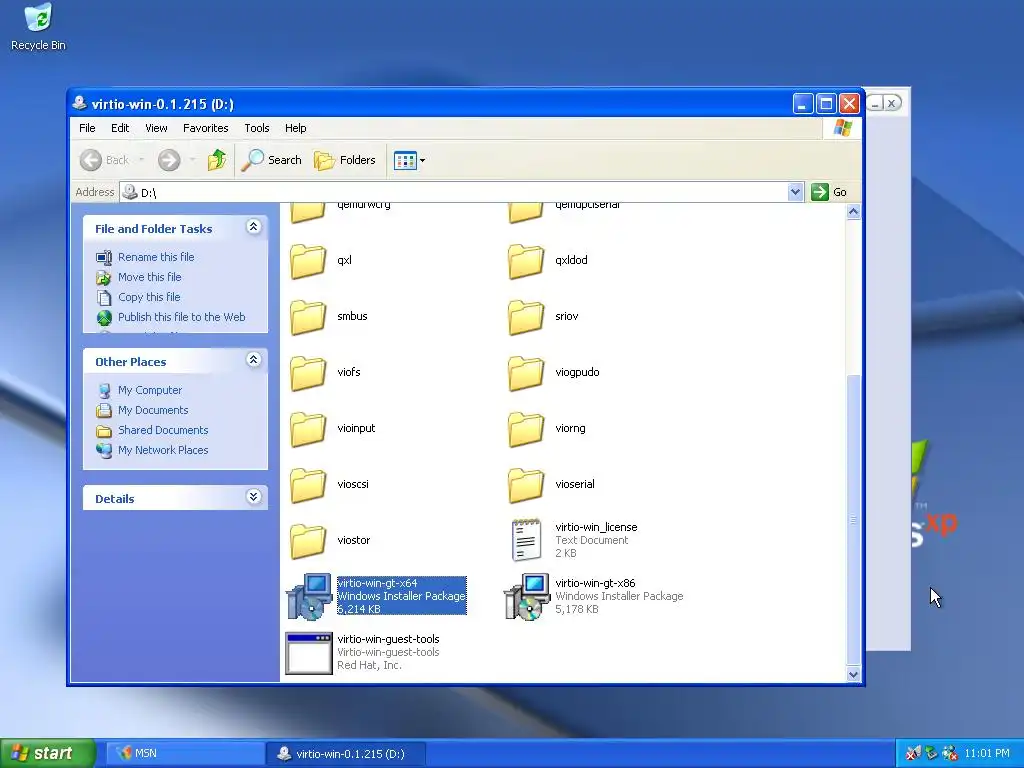The width and height of the screenshot is (1024, 768).
Task: Switch to the MSN taskbar button
Action: tap(184, 753)
